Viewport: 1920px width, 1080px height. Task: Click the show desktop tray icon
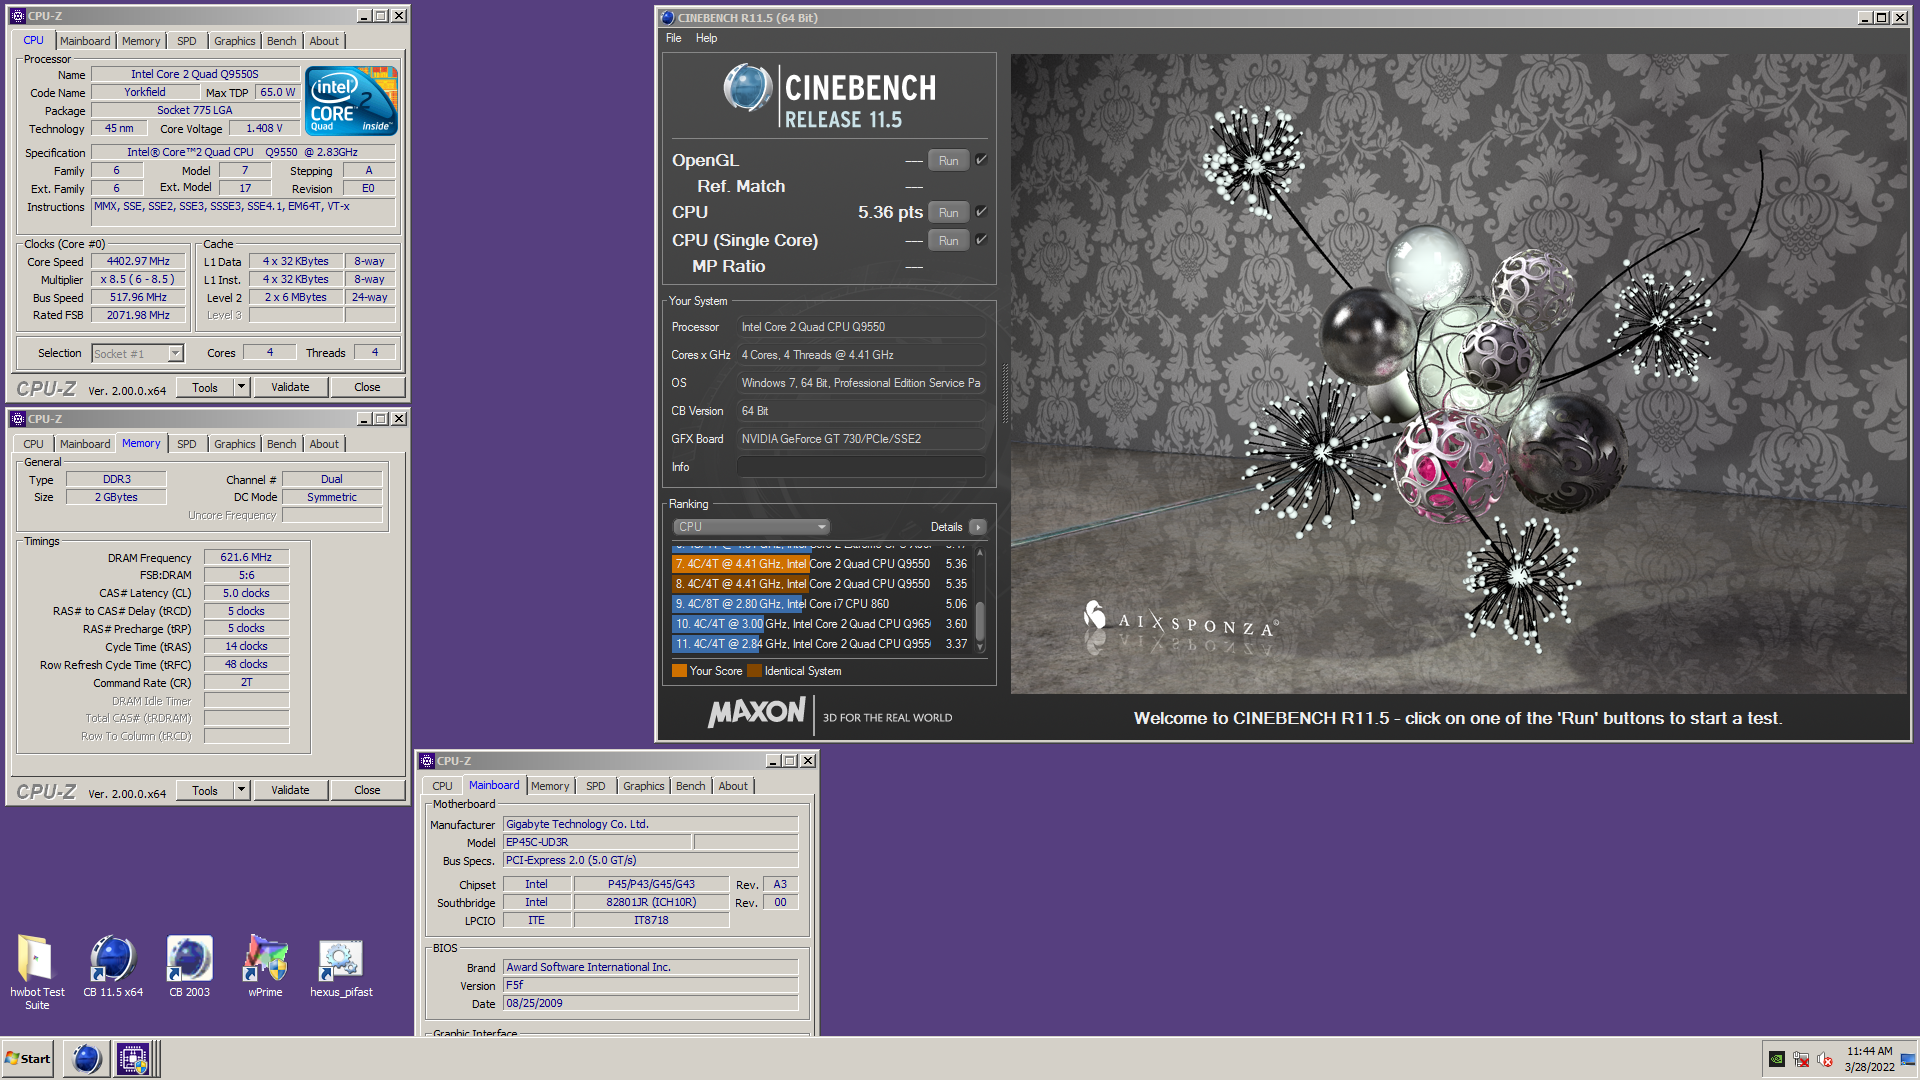pos(1908,1059)
